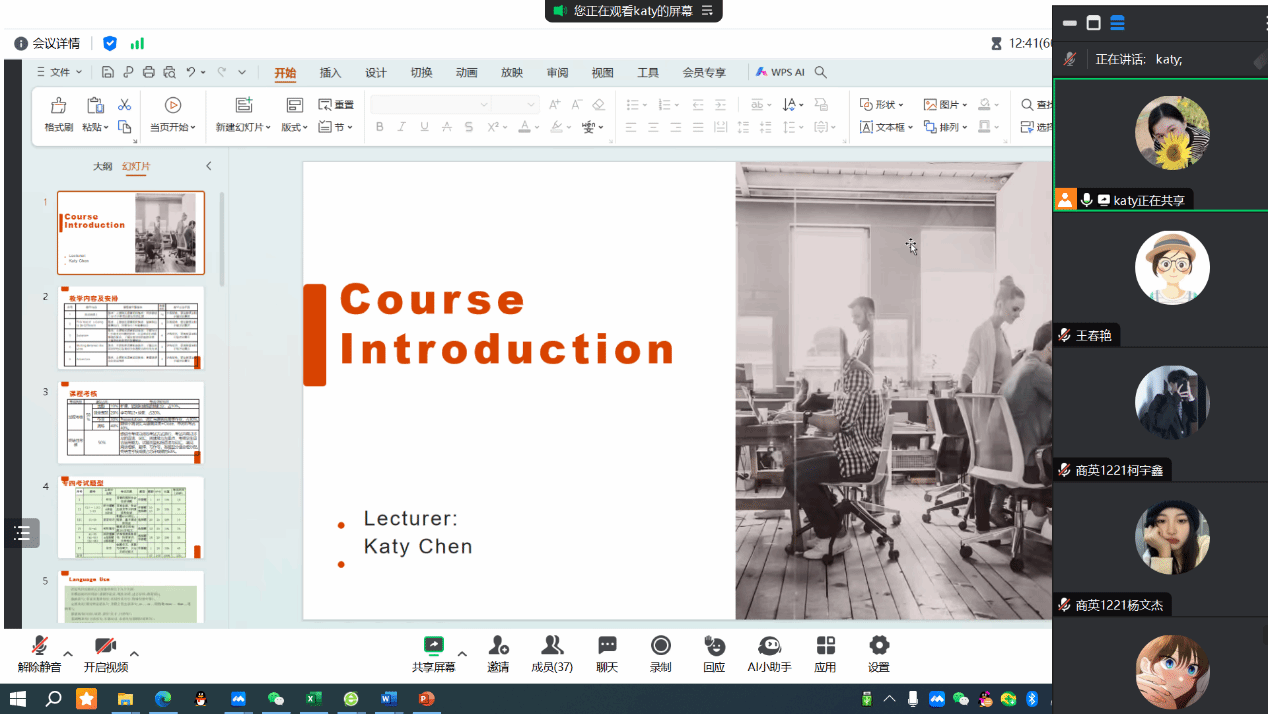Select slide 2 thumbnail 教学内容及安排
The height and width of the screenshot is (714, 1268).
[131, 328]
